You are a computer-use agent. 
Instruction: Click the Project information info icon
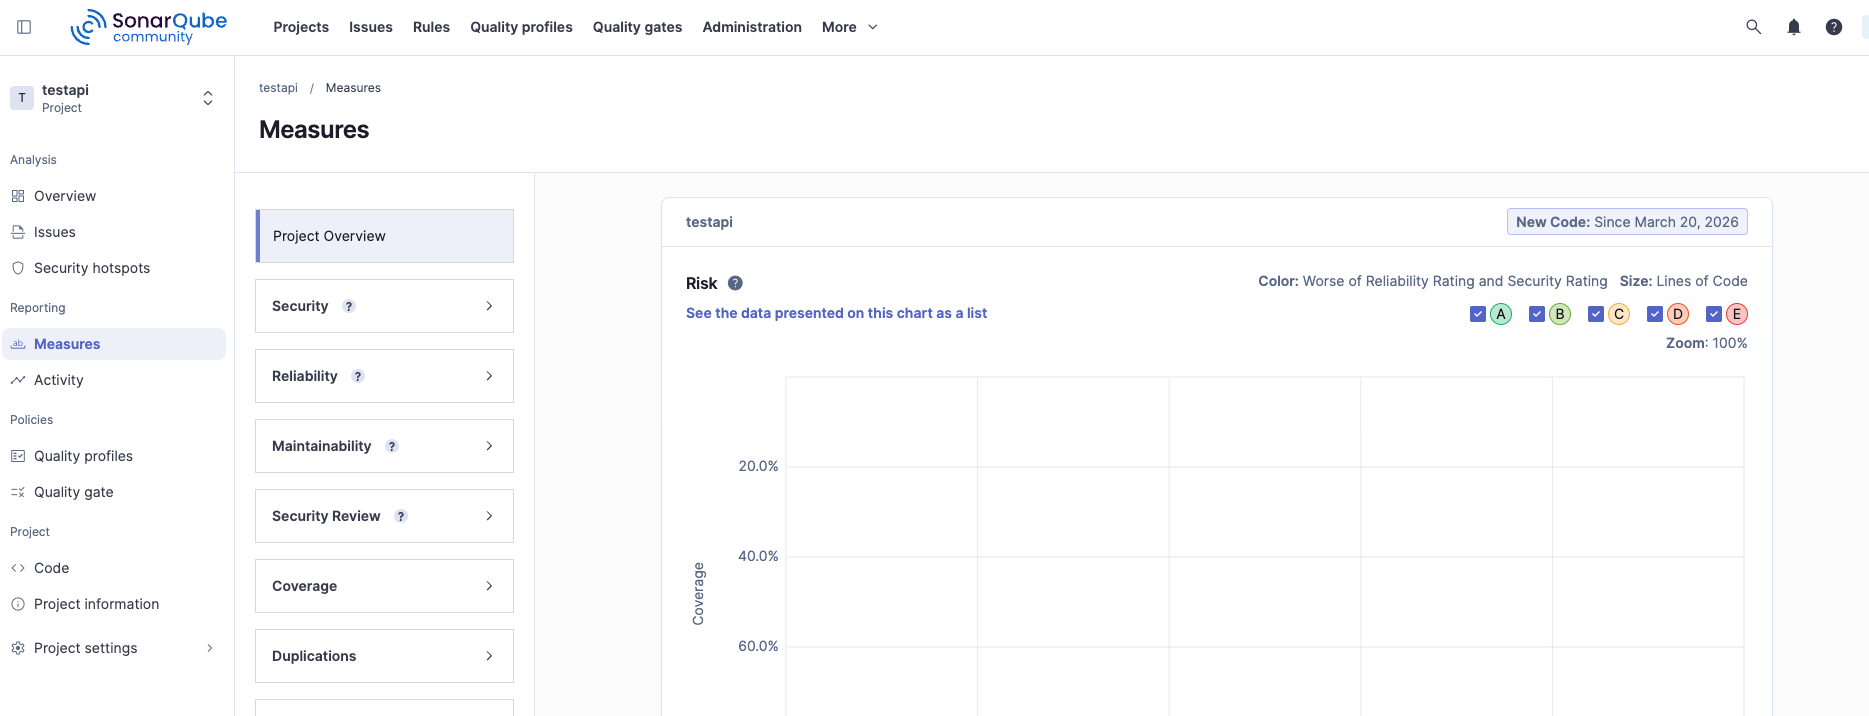click(x=18, y=604)
